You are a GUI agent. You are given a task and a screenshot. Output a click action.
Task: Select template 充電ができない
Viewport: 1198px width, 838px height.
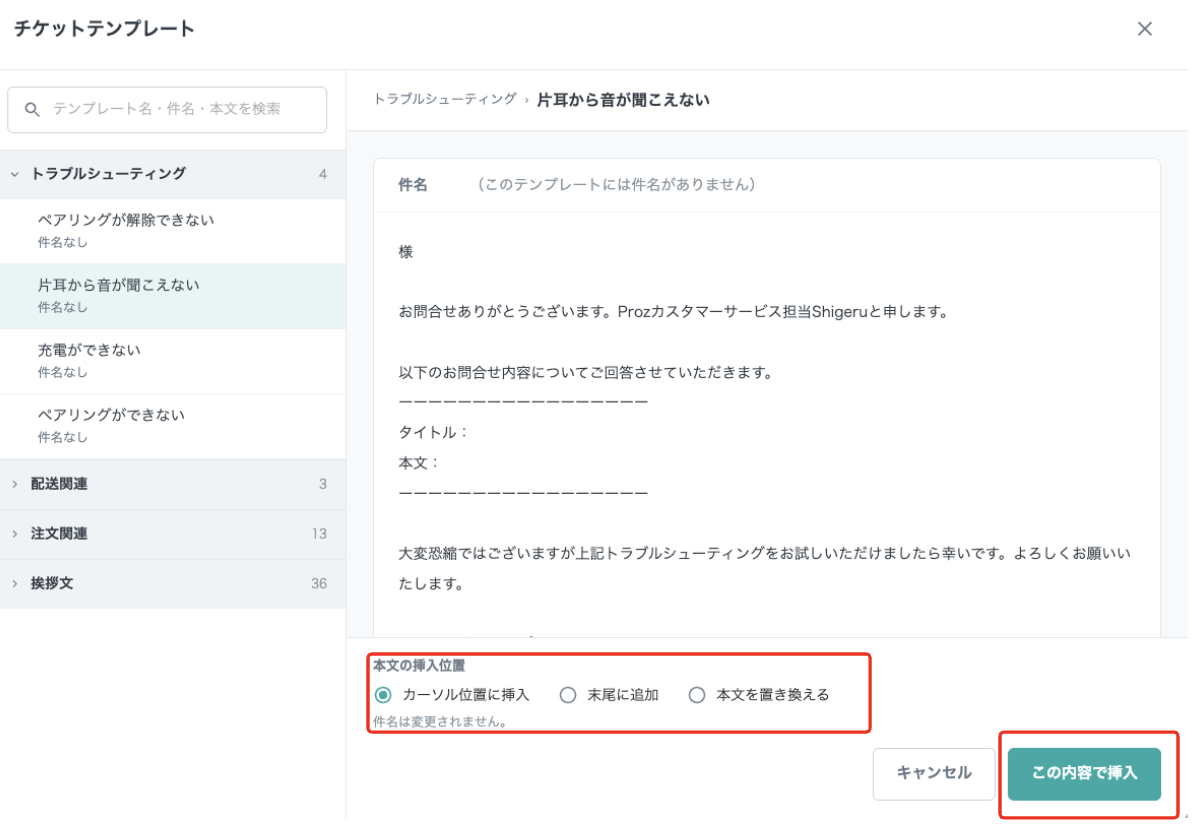(x=173, y=361)
